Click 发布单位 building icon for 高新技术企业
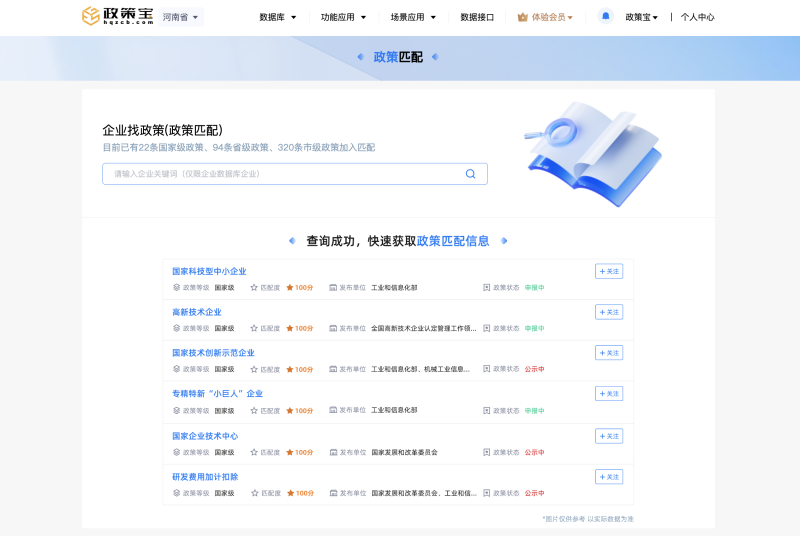 pyautogui.click(x=333, y=328)
